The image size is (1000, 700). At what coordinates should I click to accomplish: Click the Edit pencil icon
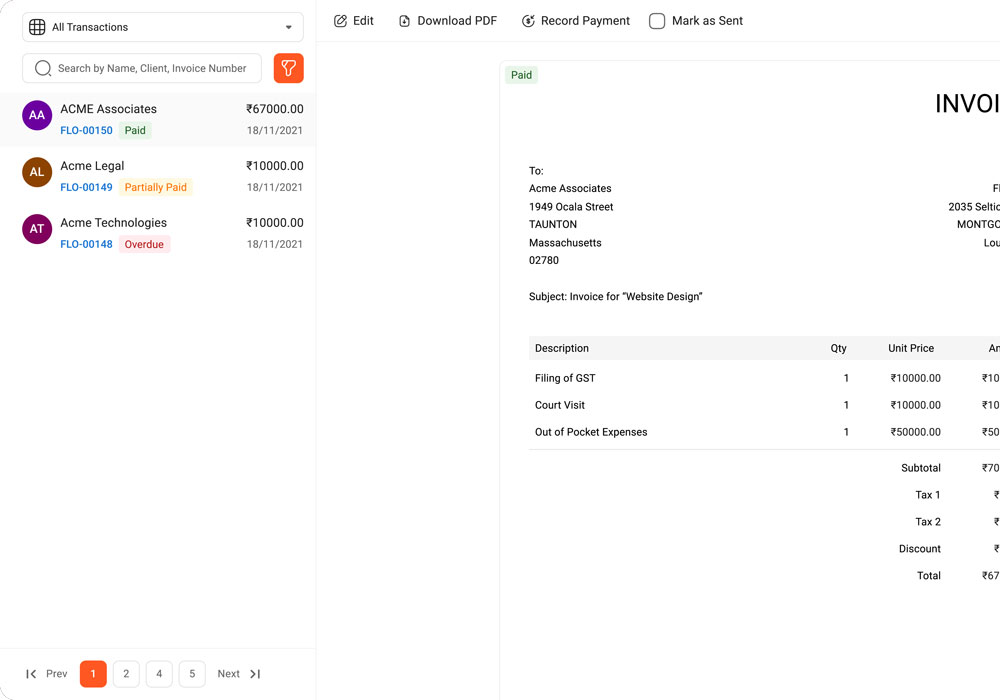(341, 21)
